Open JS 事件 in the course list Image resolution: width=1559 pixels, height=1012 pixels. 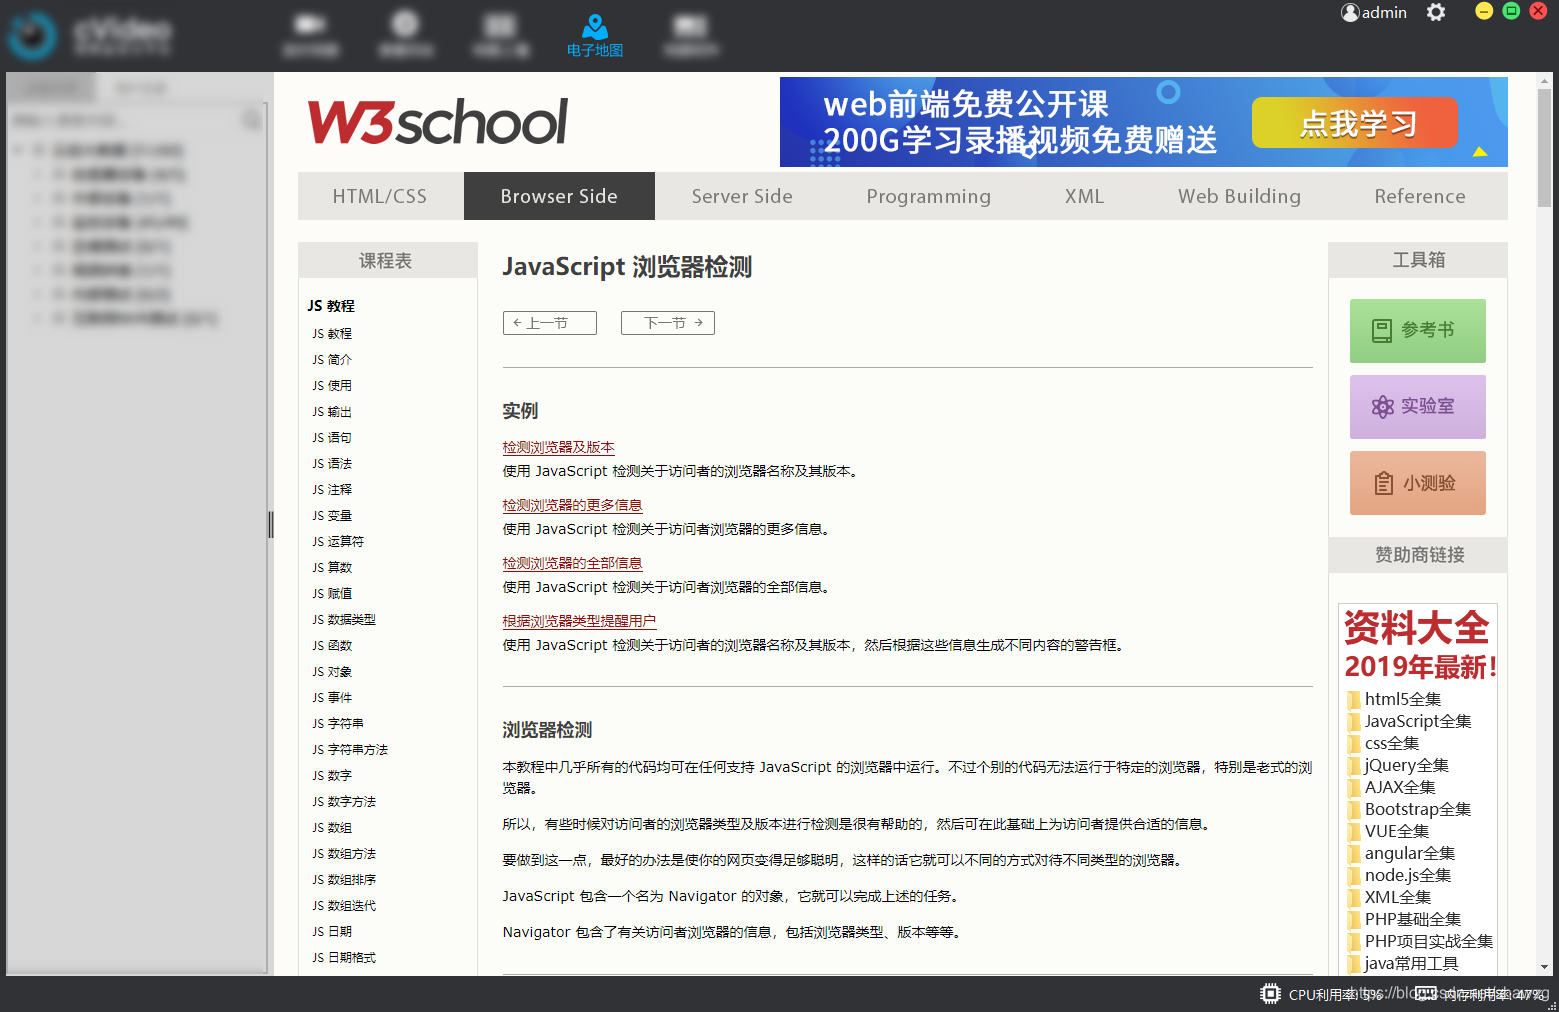coord(332,697)
